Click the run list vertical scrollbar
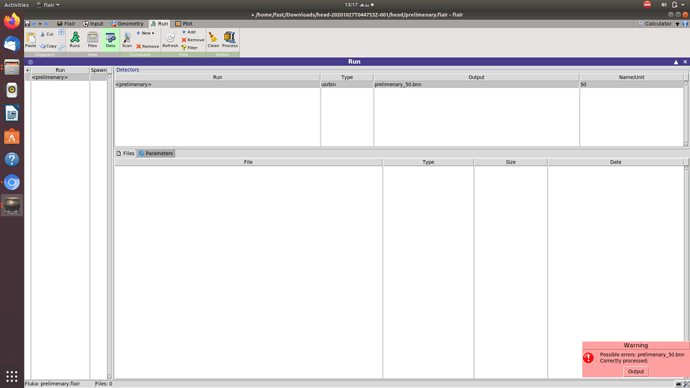The height and width of the screenshot is (388, 690). pos(110,226)
